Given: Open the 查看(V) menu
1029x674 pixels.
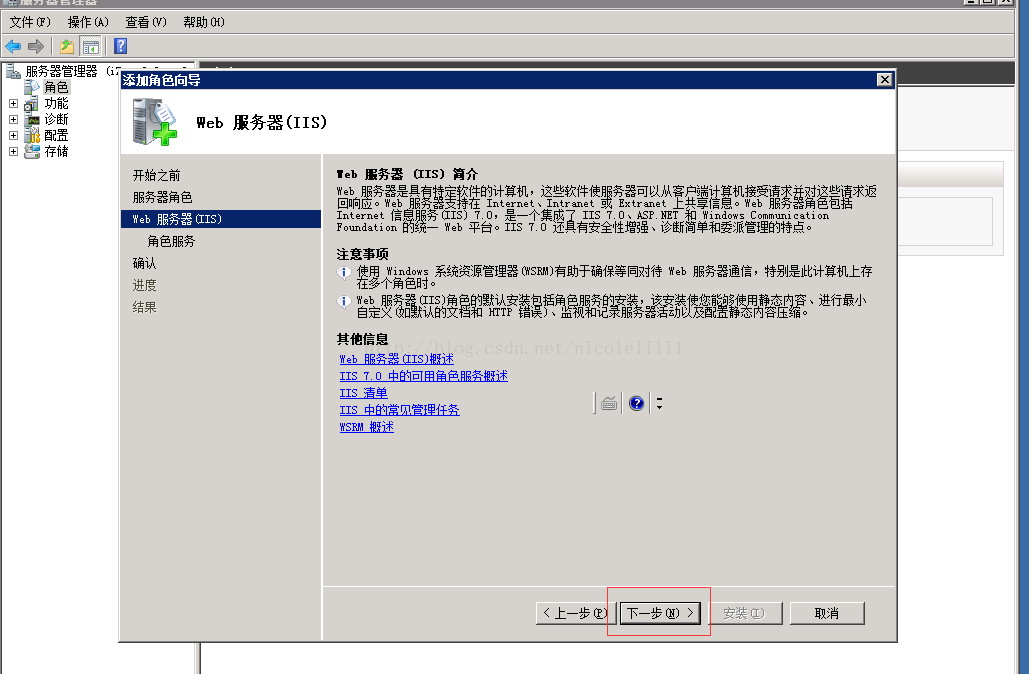Looking at the screenshot, I should tap(146, 22).
